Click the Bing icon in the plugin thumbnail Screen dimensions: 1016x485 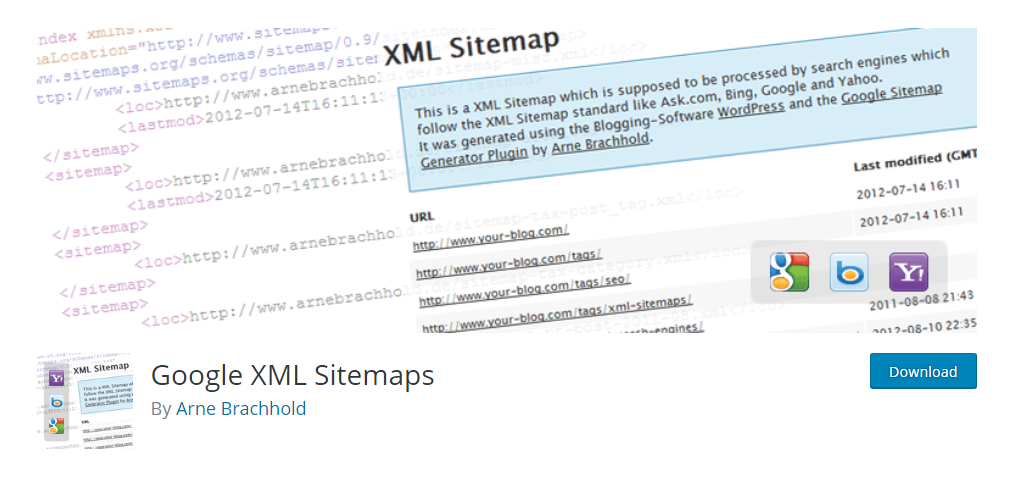tap(57, 402)
